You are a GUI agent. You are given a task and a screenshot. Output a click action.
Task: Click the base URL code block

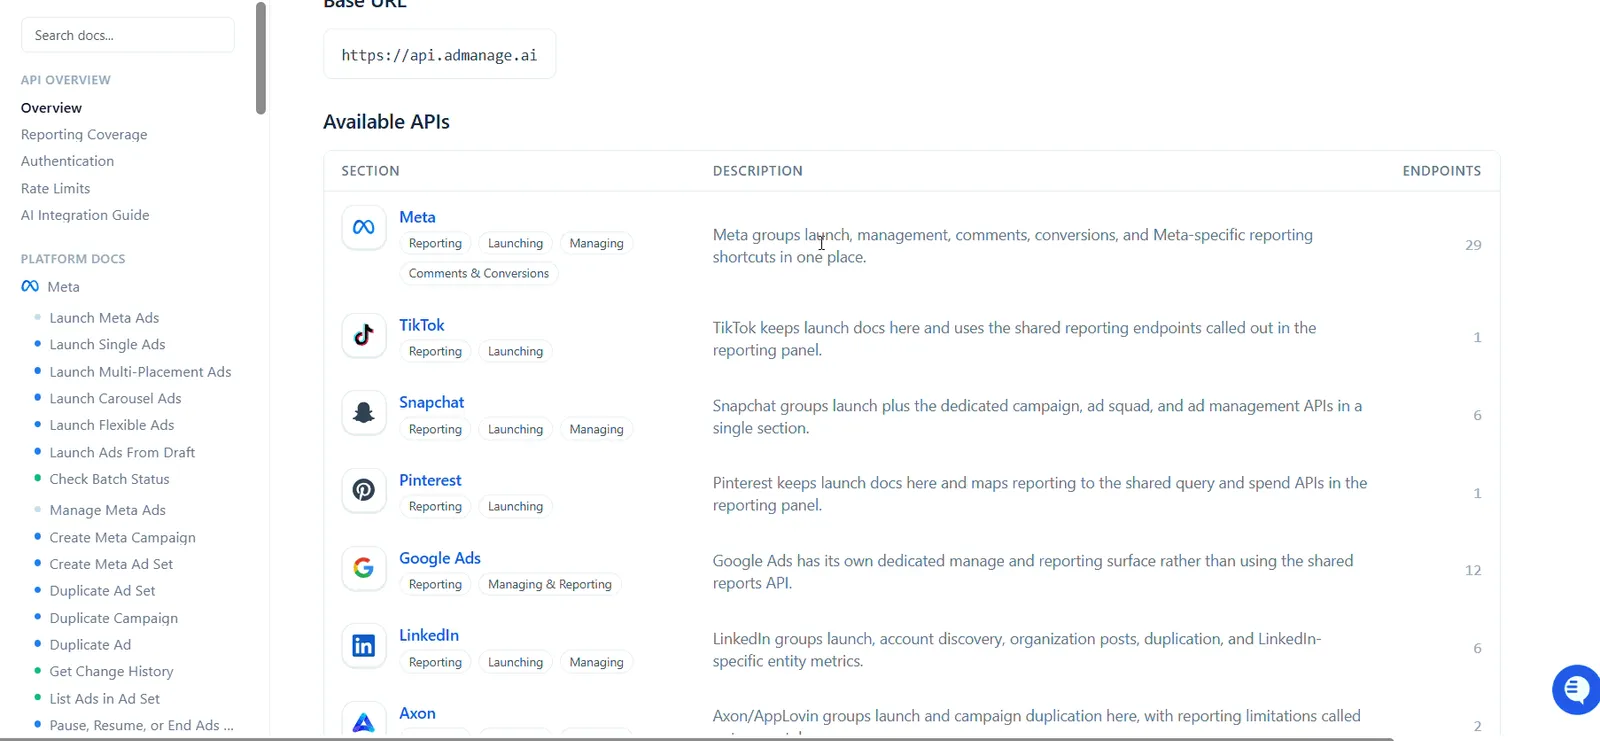(439, 55)
